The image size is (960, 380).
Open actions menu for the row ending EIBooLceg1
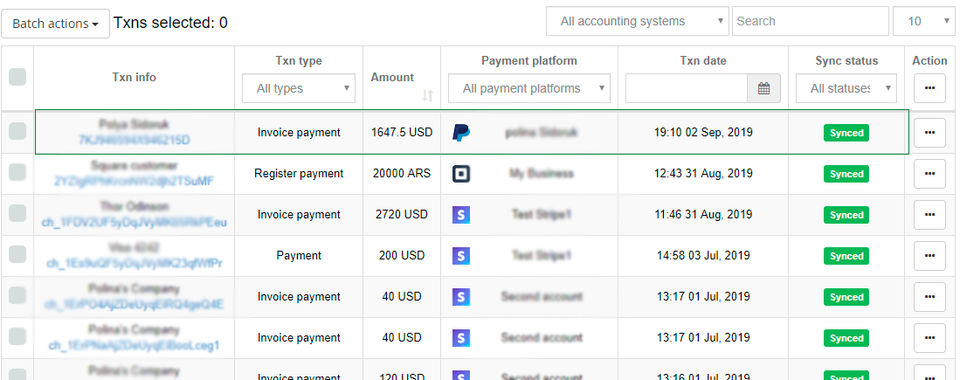(x=929, y=338)
